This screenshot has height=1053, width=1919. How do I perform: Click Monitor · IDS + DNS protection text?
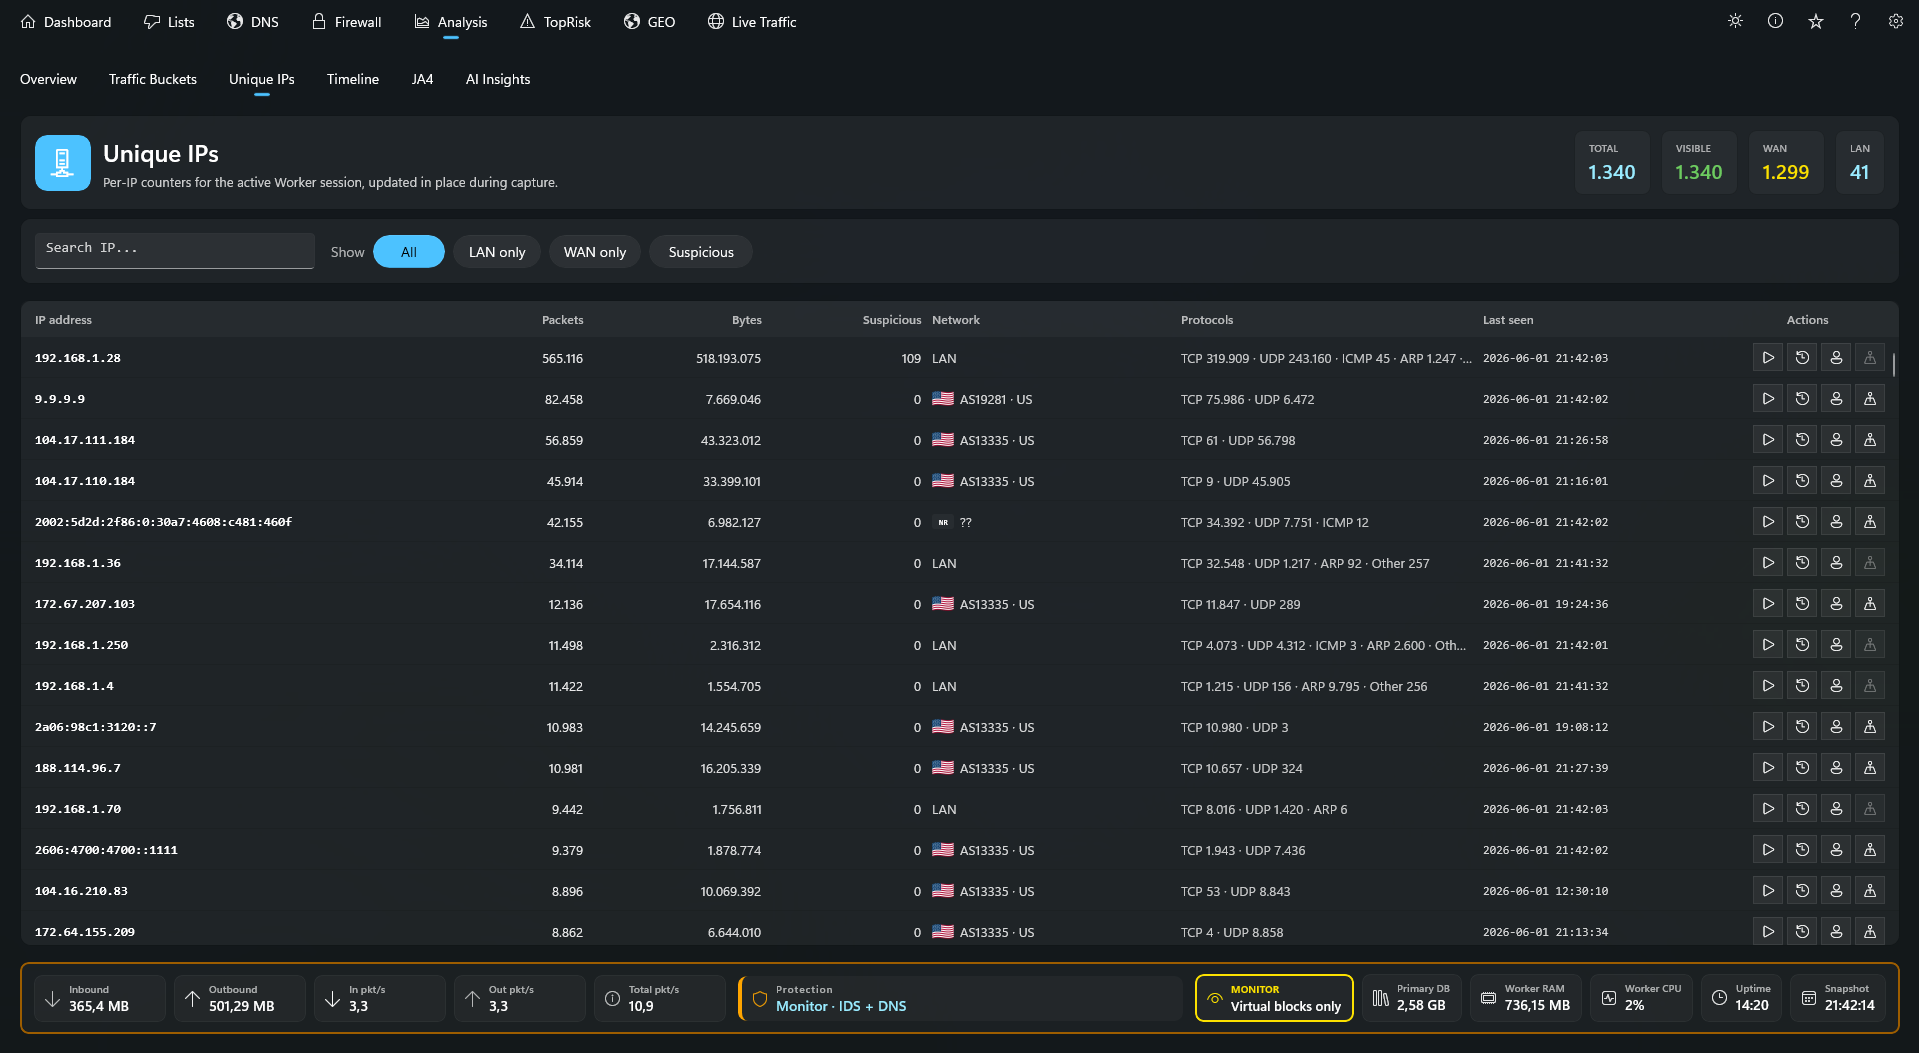[x=841, y=1006]
